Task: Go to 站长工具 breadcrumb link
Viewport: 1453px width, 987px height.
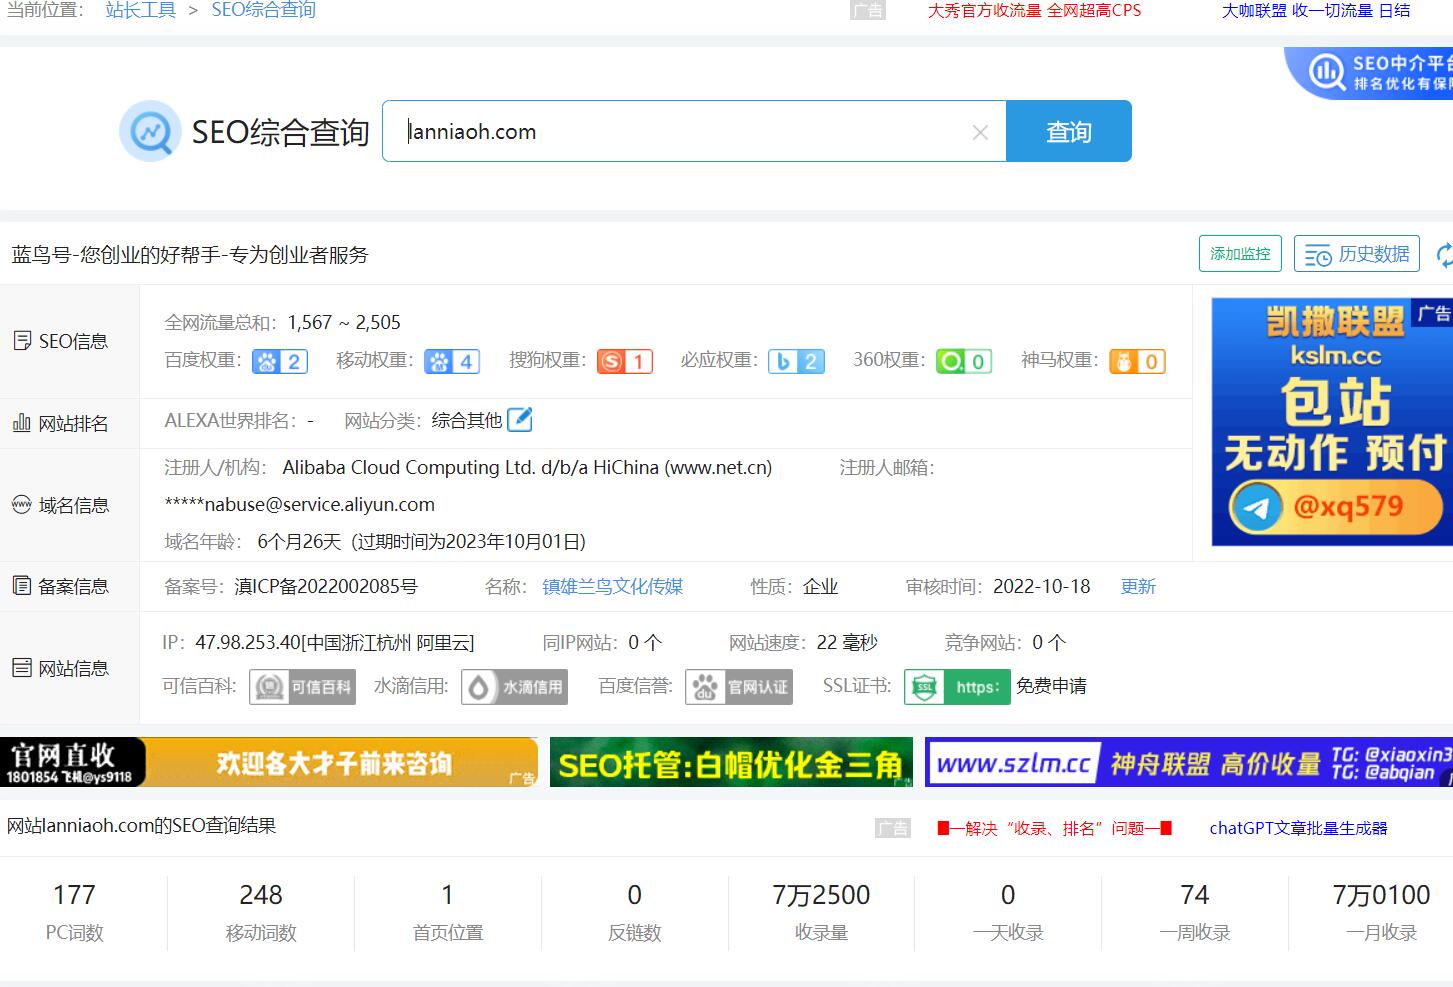Action: click(140, 10)
